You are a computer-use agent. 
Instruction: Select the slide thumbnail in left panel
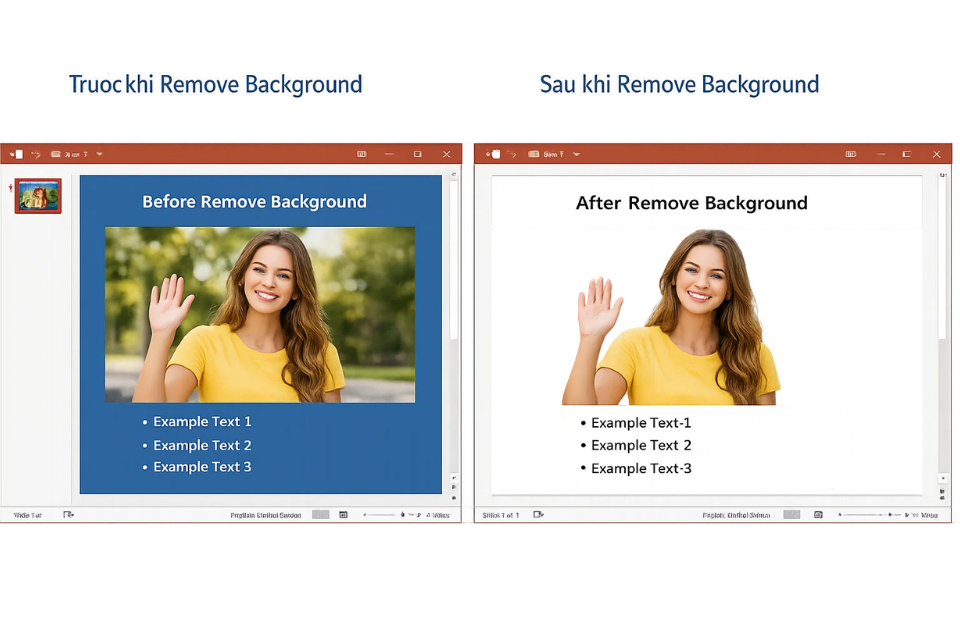pyautogui.click(x=36, y=196)
